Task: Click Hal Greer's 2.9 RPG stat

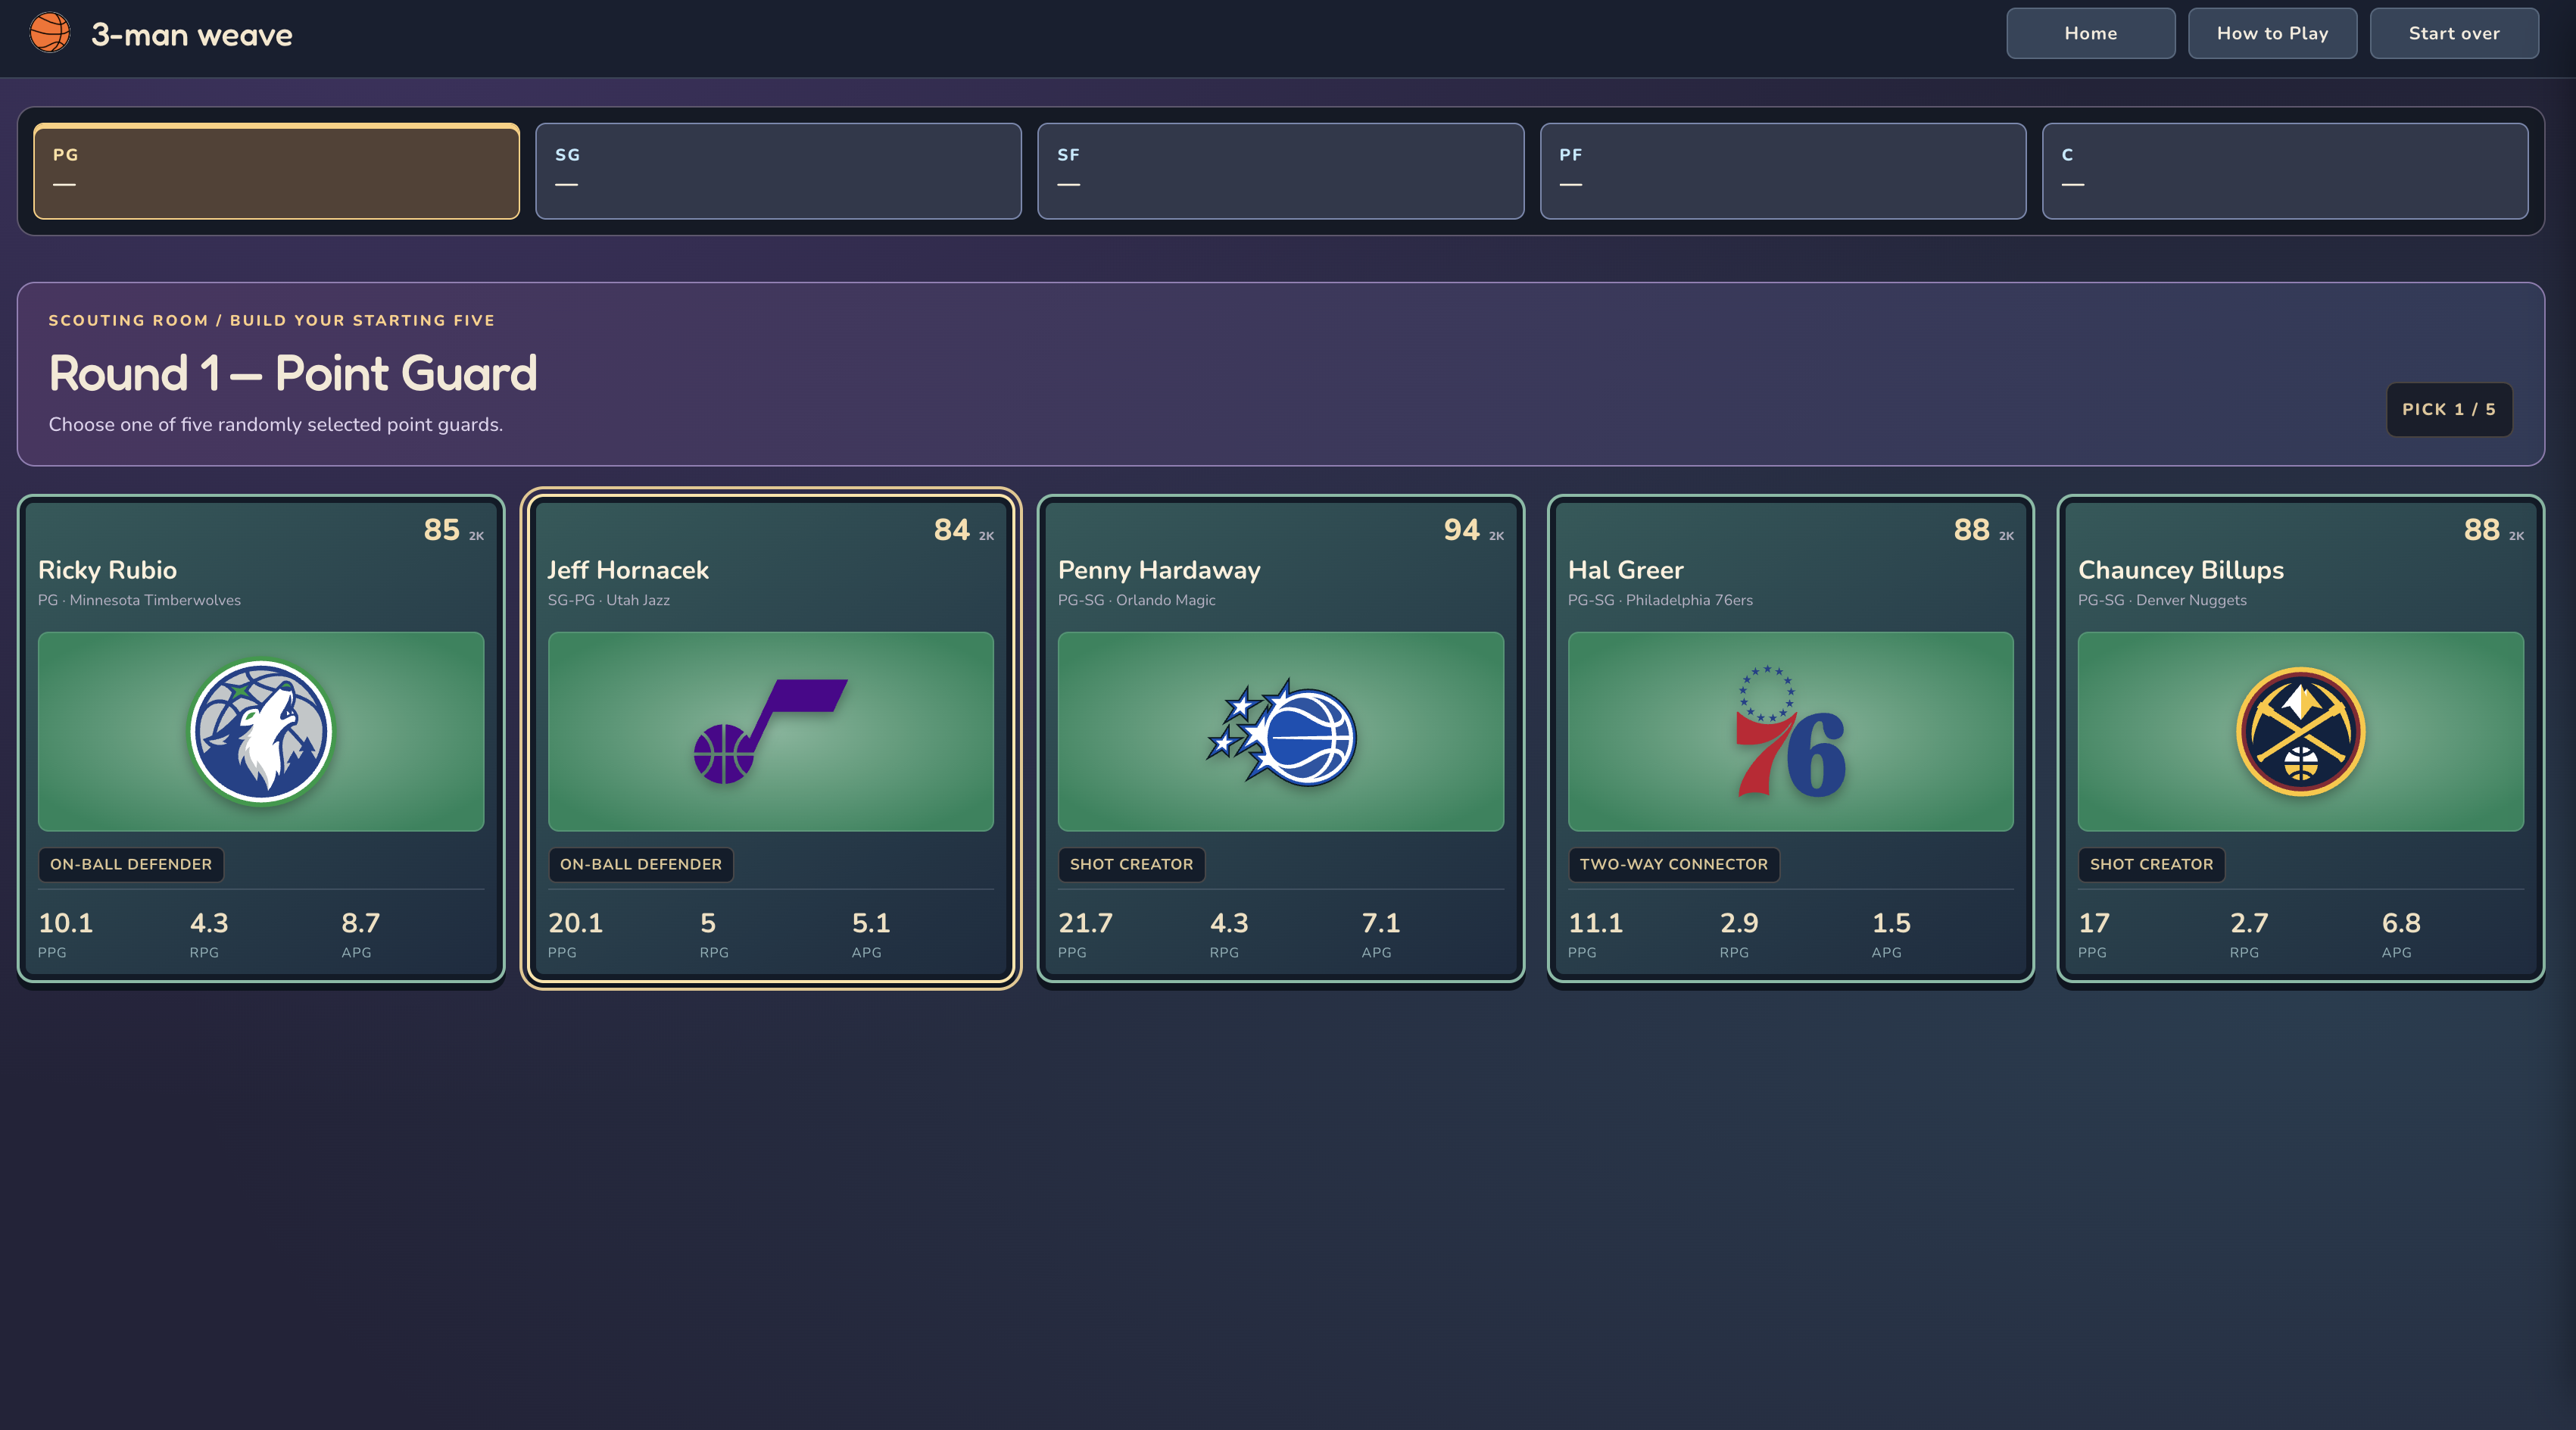Action: click(1739, 933)
